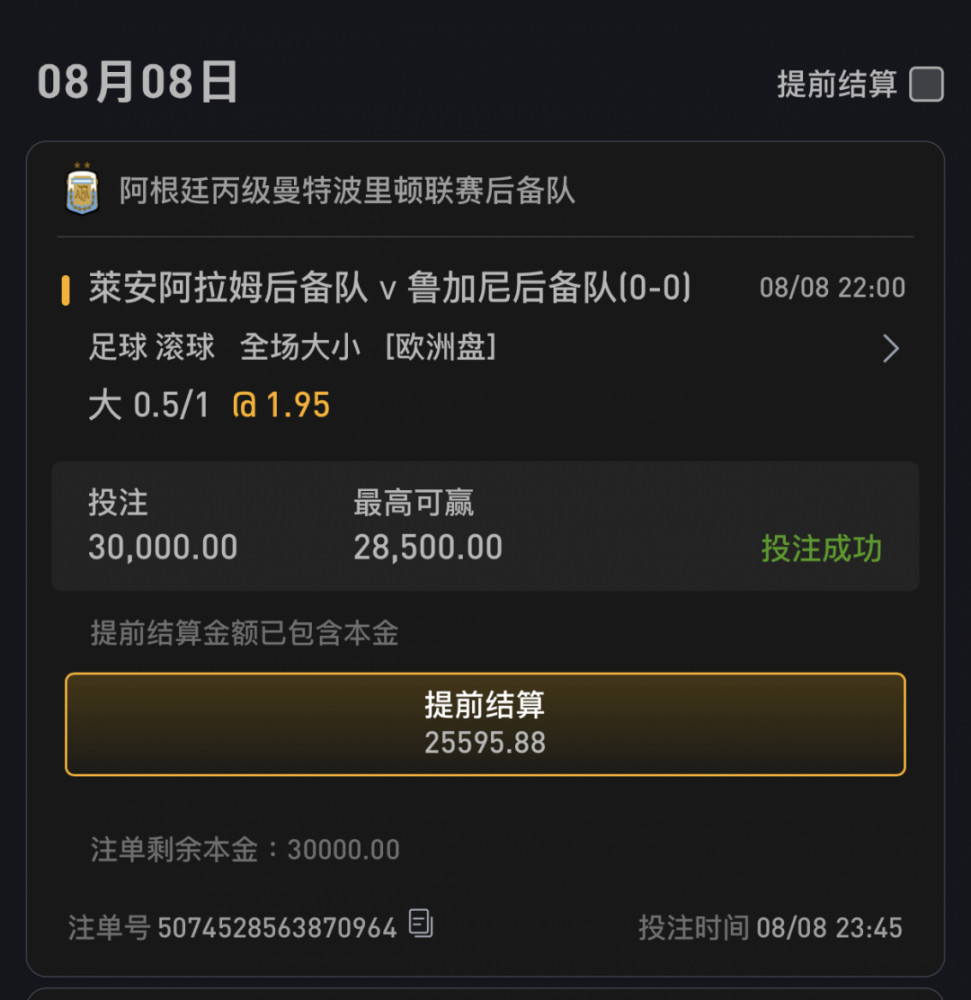Tap the 30,000.00 stake amount
971x1000 pixels.
point(163,547)
